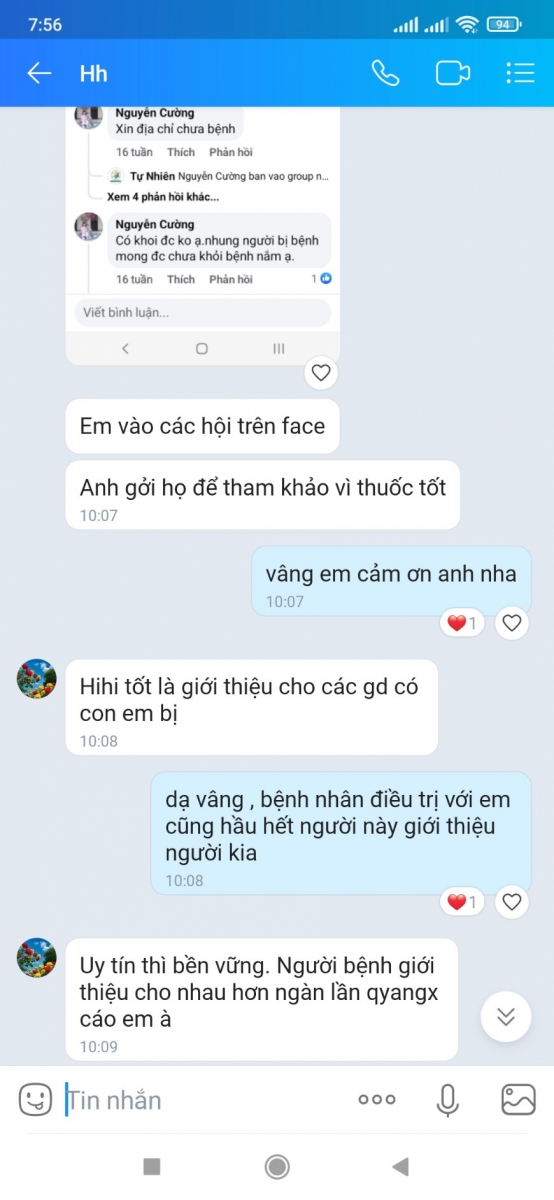Toggle heart on "vâng em cảm ơn anh nha" message
The width and height of the screenshot is (554, 1200).
point(512,623)
